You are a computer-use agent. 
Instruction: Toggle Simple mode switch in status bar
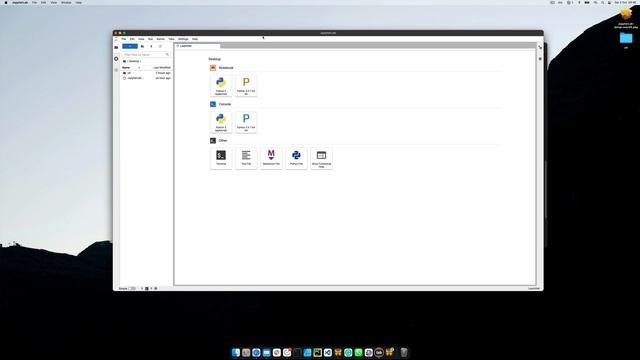pos(133,289)
